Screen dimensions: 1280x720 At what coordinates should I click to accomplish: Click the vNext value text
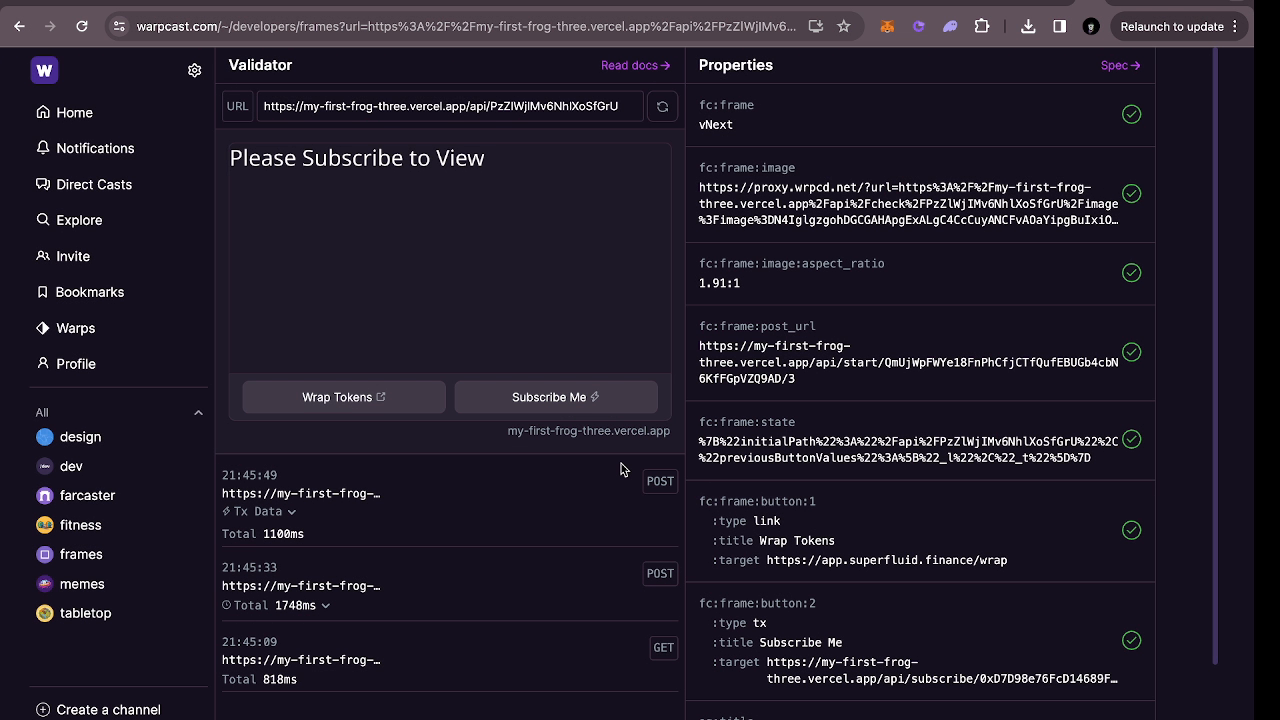coord(716,125)
